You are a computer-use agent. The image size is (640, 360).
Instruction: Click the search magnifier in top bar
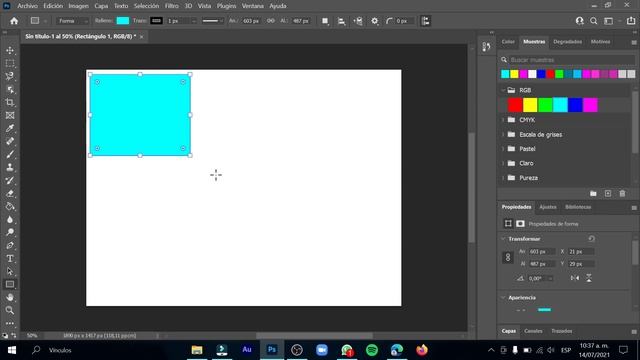pyautogui.click(x=593, y=21)
